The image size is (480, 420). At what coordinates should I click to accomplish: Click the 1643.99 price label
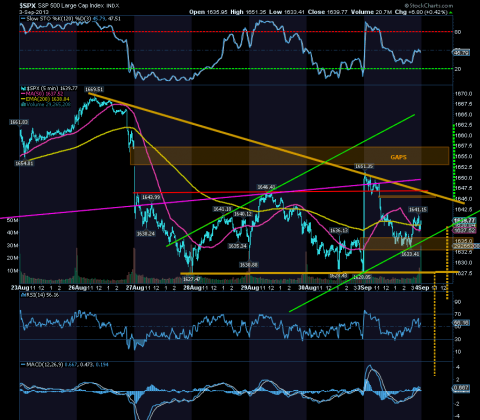(x=151, y=197)
